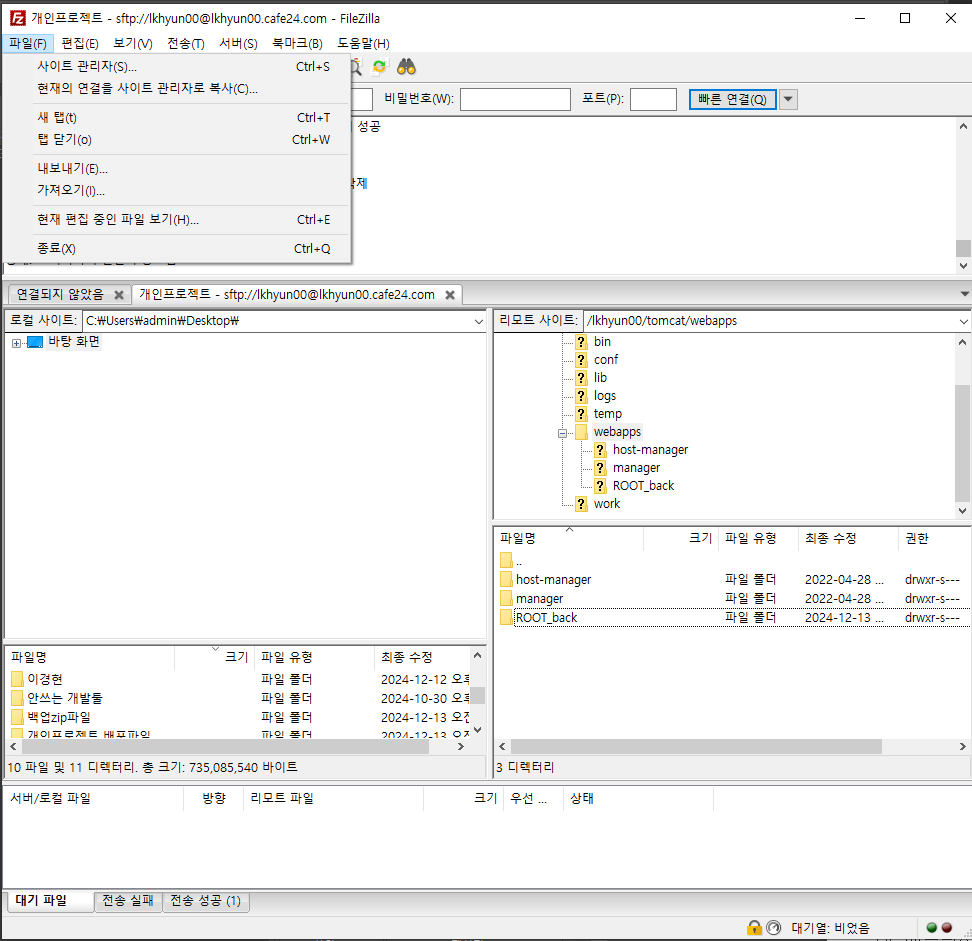Open the 서버(S) menu
The width and height of the screenshot is (972, 941).
point(239,43)
